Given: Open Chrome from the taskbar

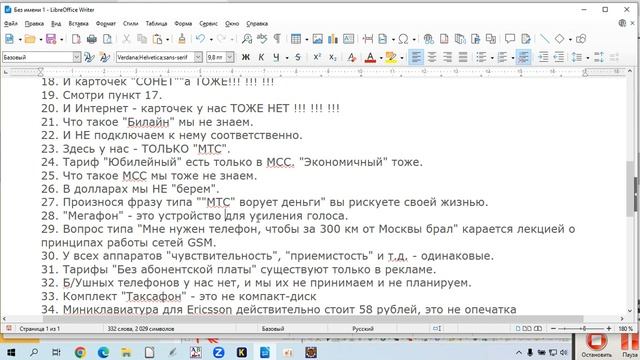Looking at the screenshot, I should pyautogui.click(x=80, y=352).
